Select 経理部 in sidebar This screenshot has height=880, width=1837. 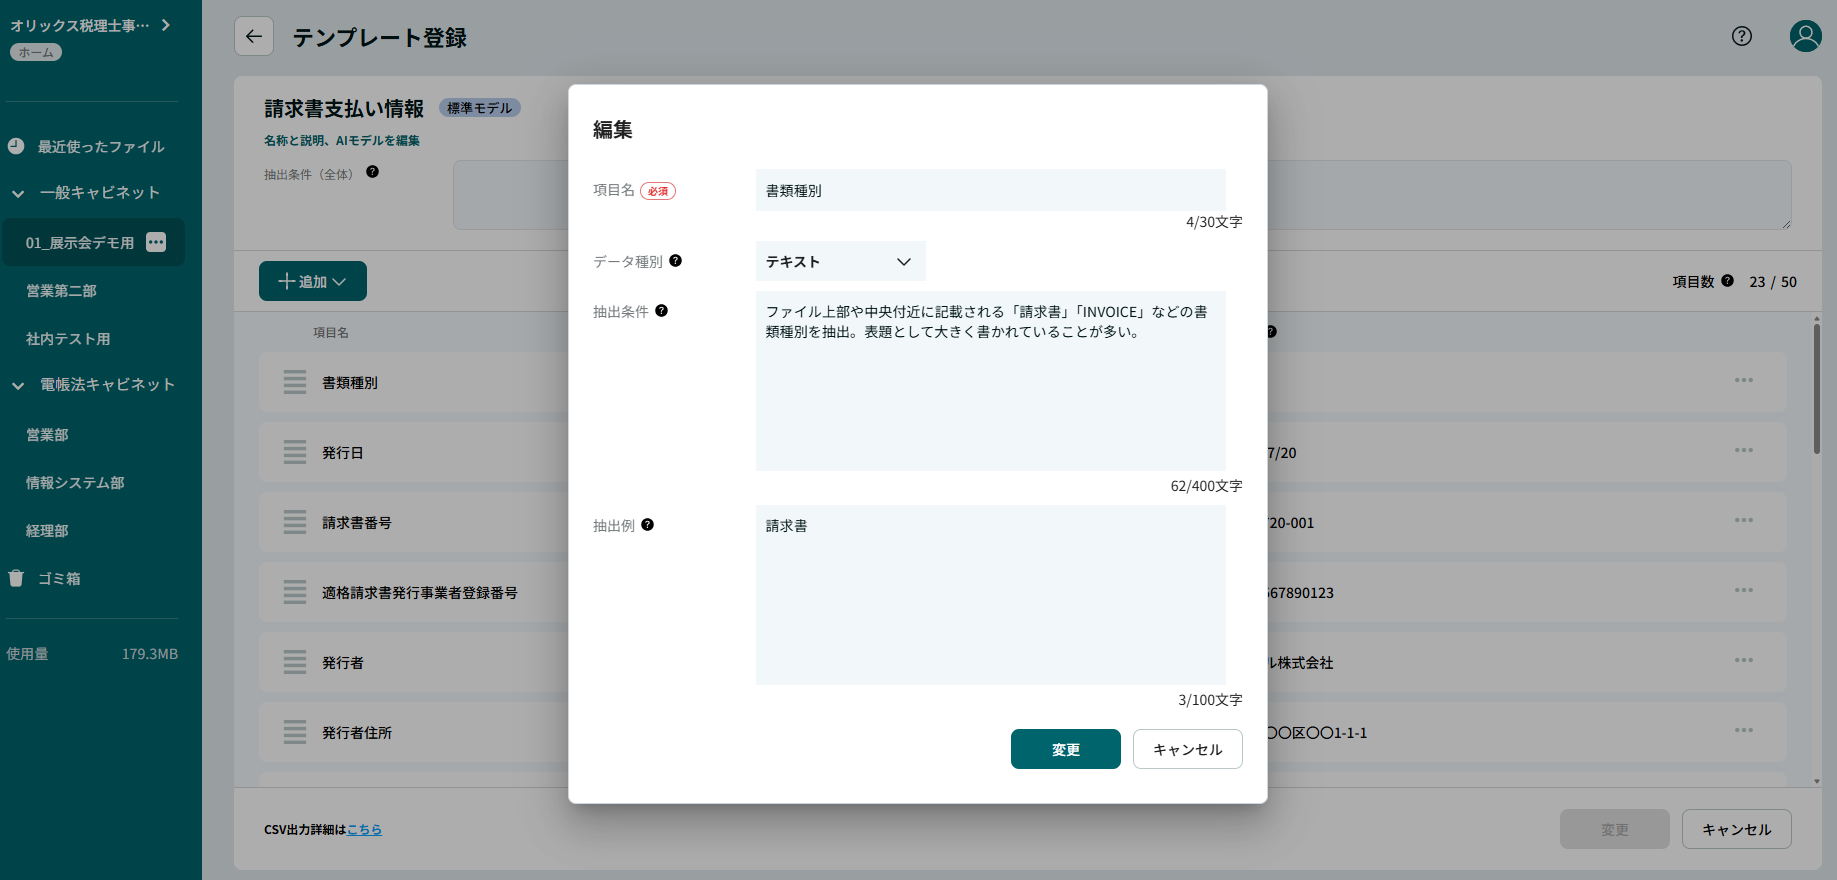[x=47, y=530]
